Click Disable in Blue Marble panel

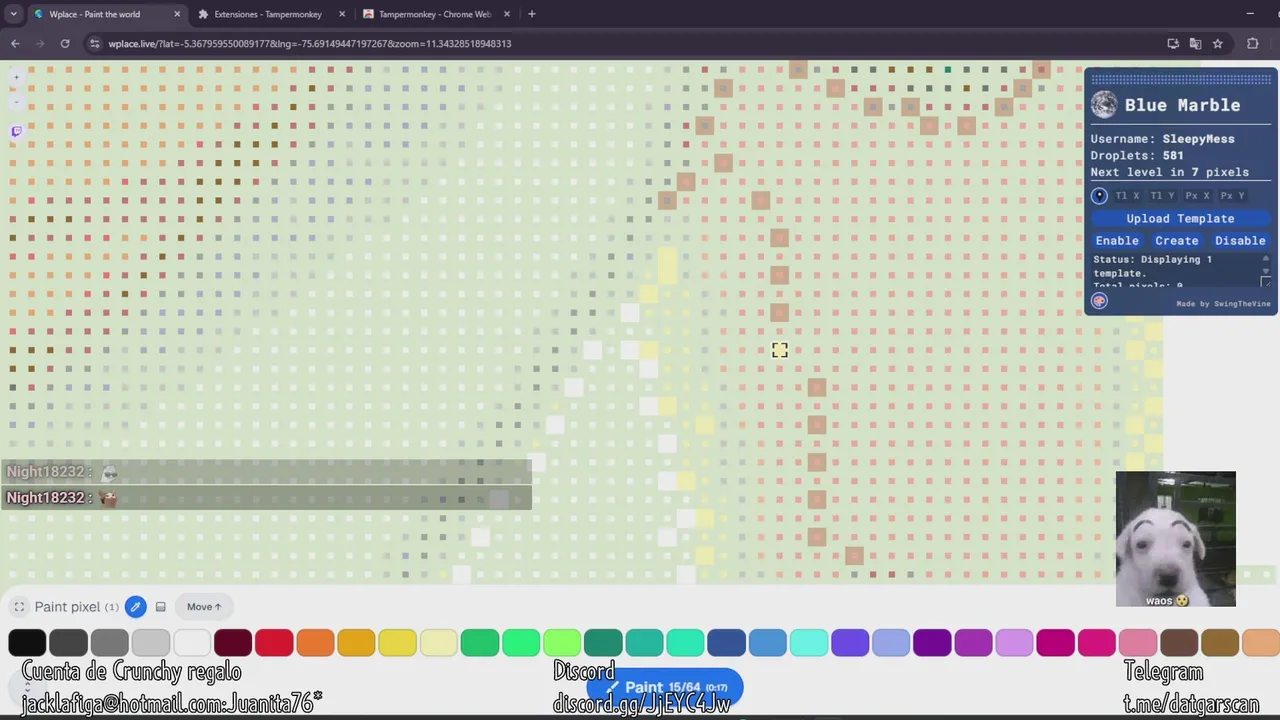[x=1240, y=240]
